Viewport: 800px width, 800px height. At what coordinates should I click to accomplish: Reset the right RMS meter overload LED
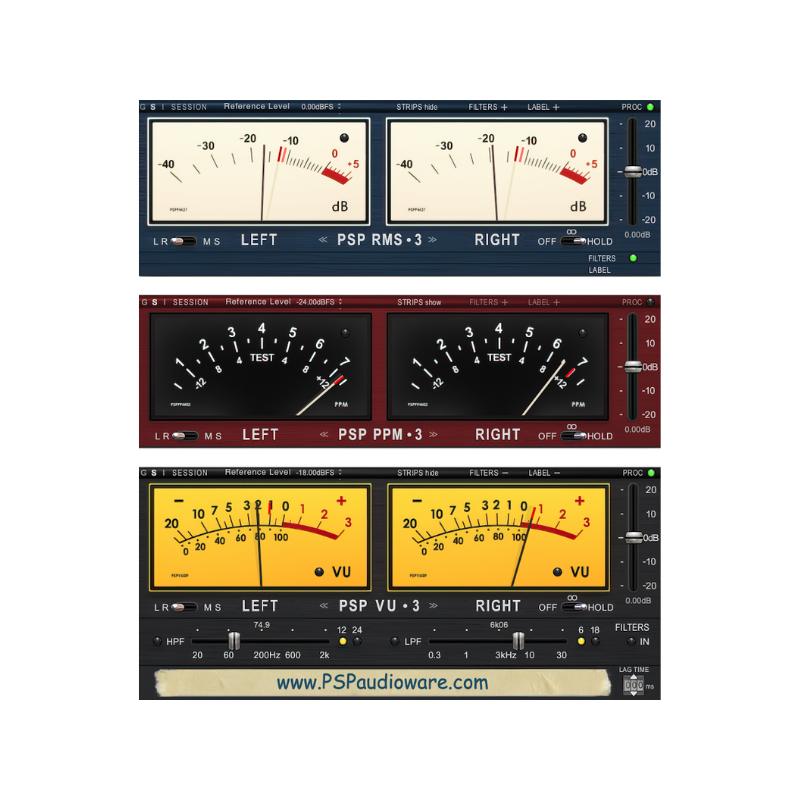[x=582, y=138]
